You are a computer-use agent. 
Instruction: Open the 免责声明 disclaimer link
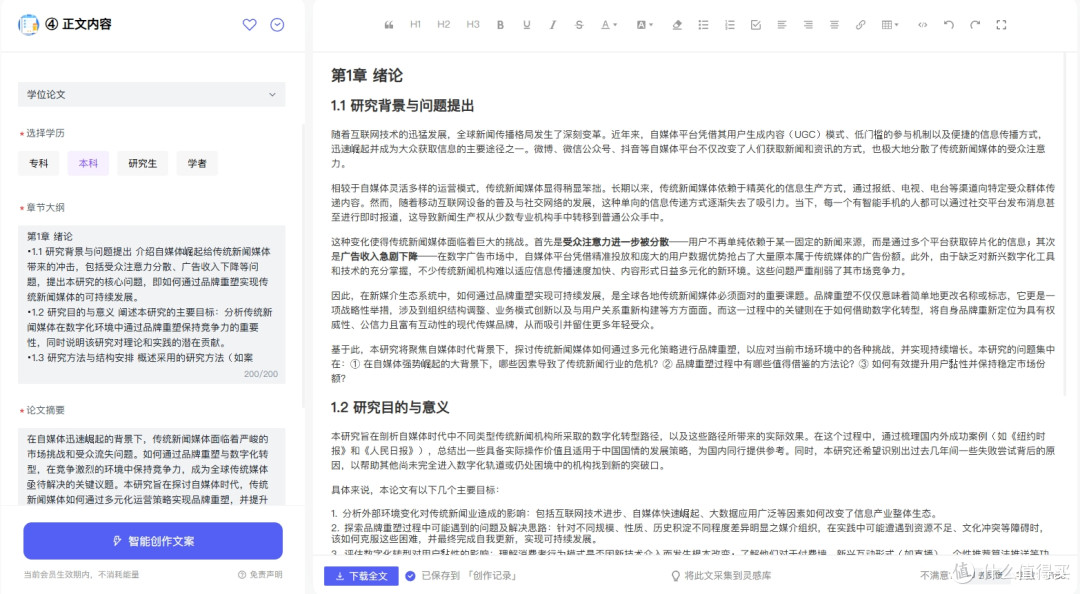click(x=260, y=575)
